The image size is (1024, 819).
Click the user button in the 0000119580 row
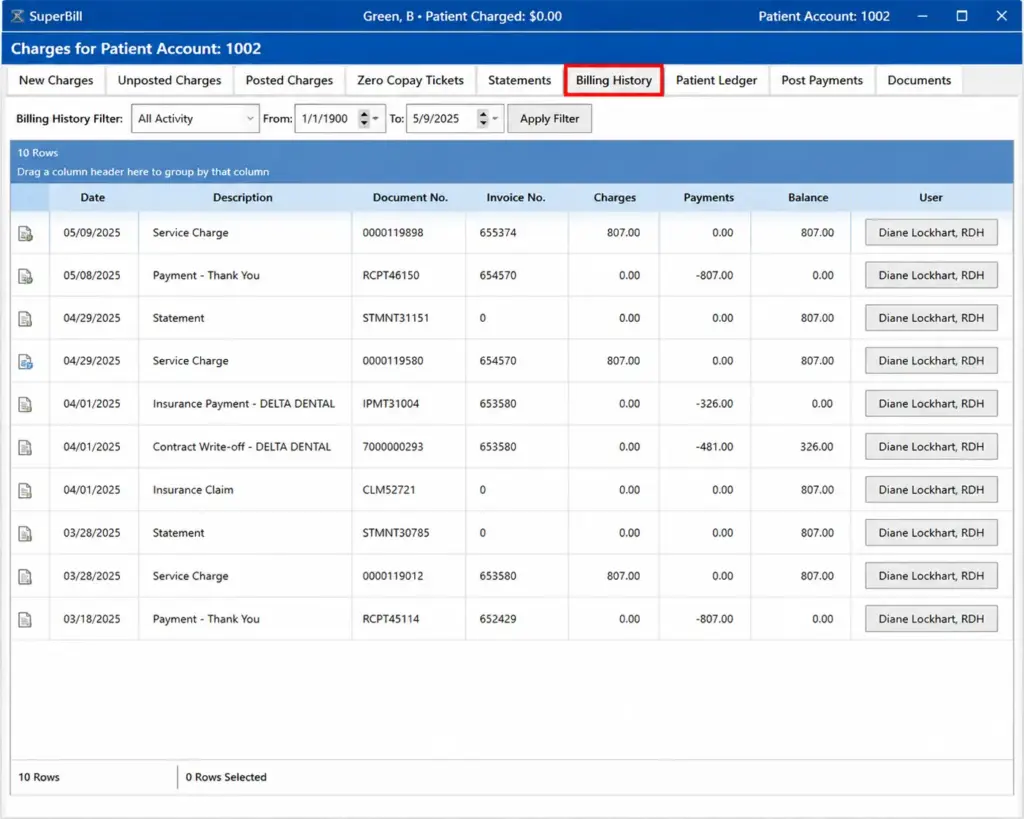click(x=931, y=361)
